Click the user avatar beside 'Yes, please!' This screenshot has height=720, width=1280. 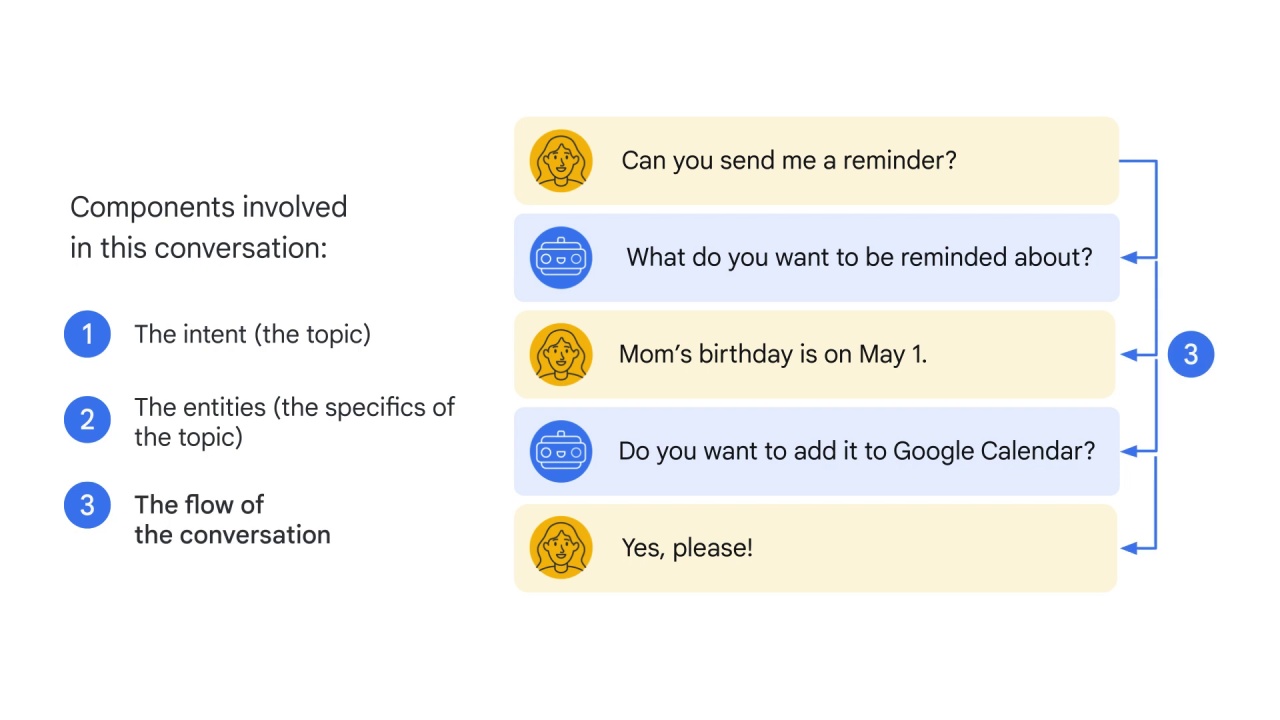tap(561, 548)
